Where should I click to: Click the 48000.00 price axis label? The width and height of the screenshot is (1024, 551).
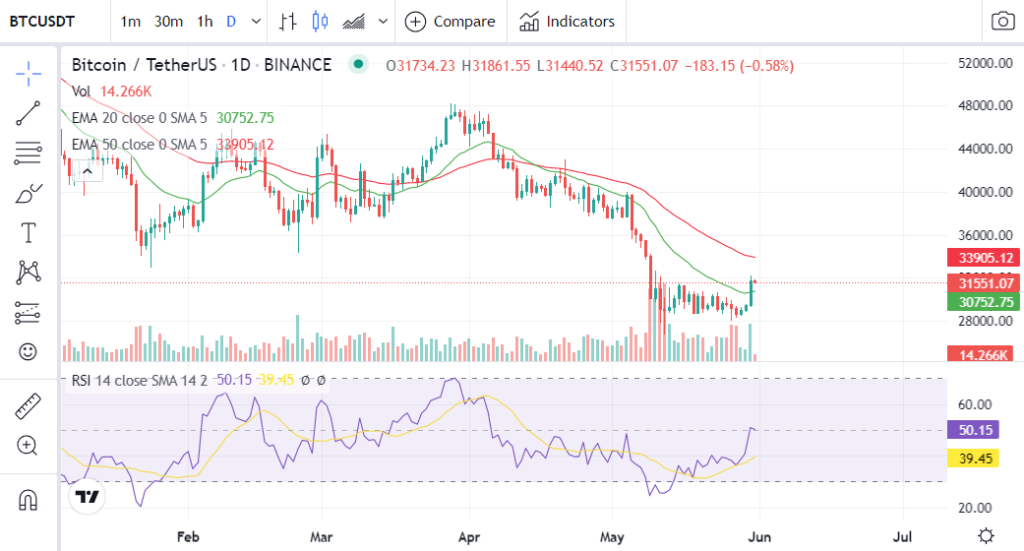[985, 106]
